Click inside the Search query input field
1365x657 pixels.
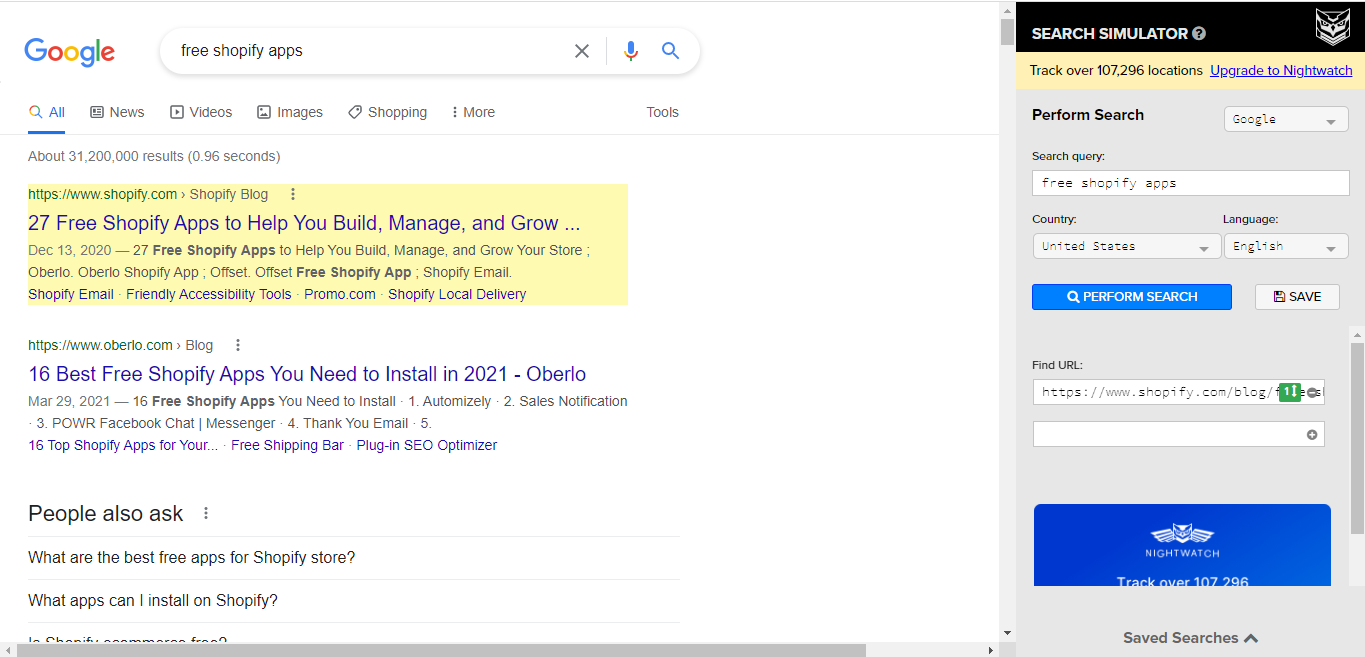(1190, 182)
